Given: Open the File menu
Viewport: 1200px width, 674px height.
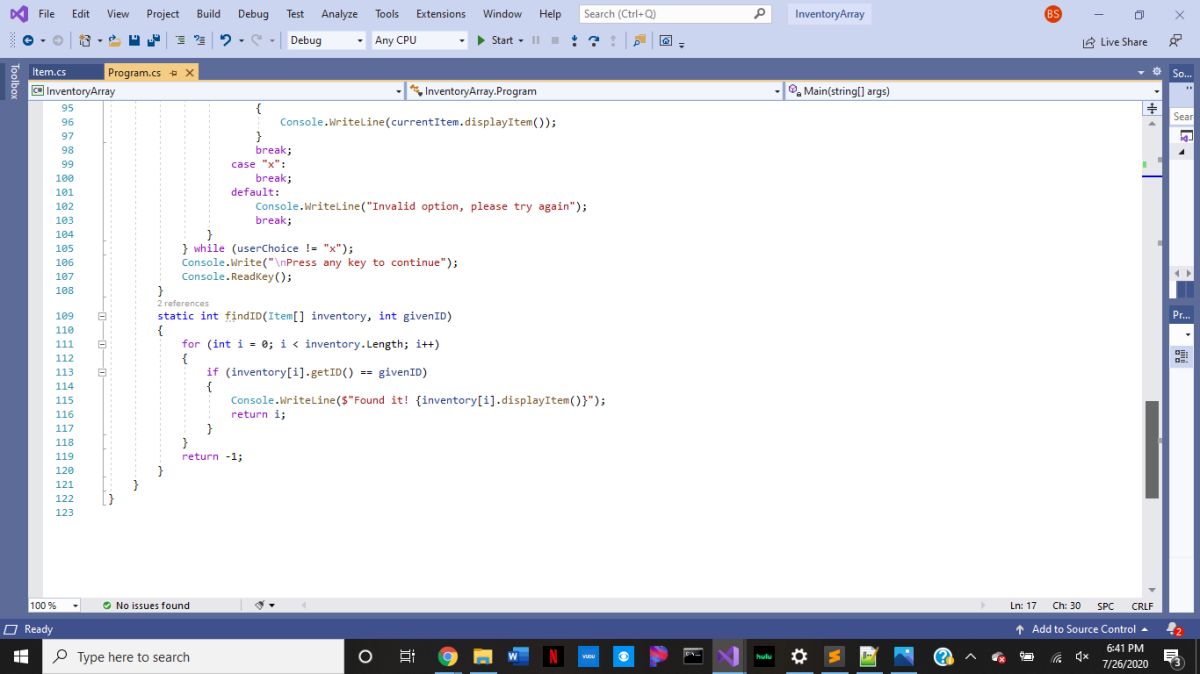Looking at the screenshot, I should [46, 14].
